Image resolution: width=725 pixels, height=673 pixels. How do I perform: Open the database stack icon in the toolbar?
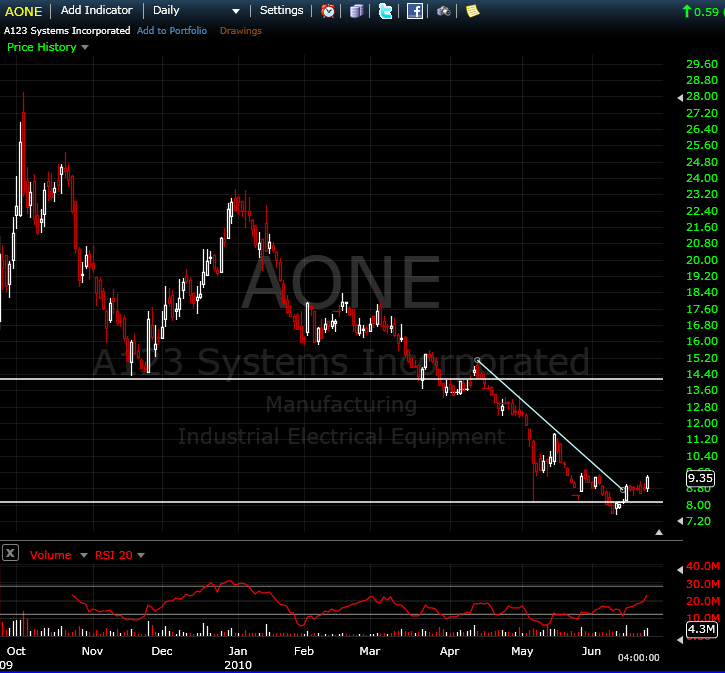[x=356, y=11]
